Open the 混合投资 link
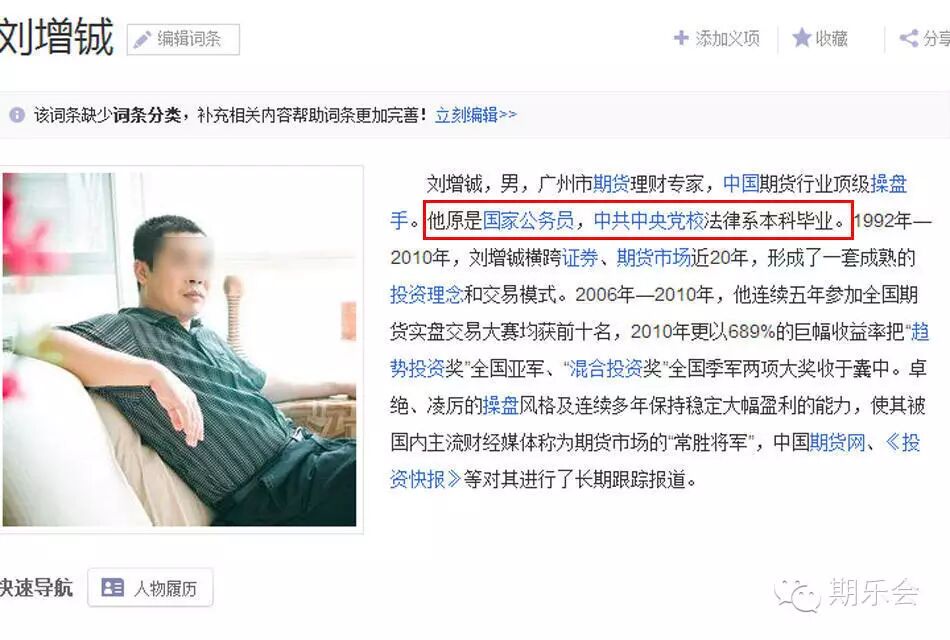The image size is (950, 640). (605, 368)
